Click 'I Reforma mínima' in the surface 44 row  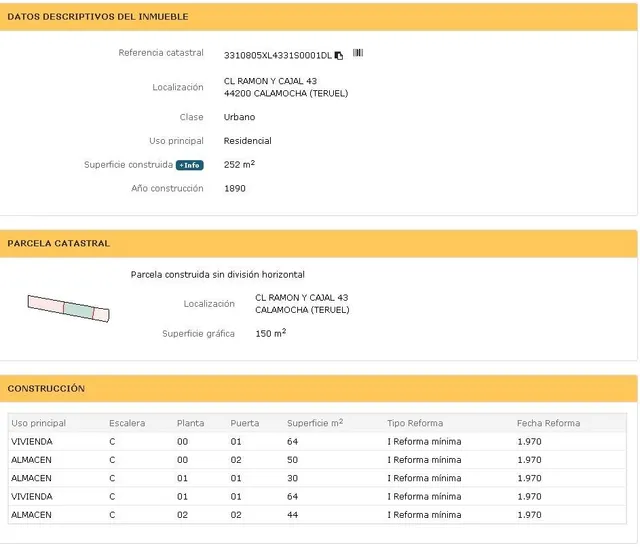coord(424,515)
